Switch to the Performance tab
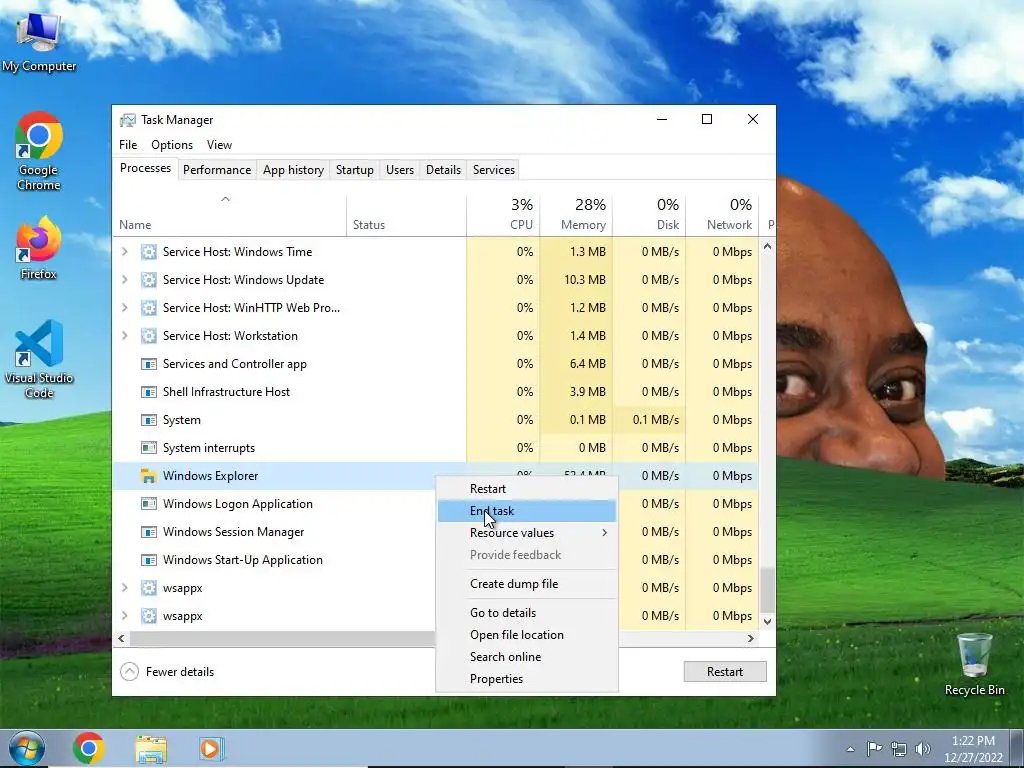1024x768 pixels. (217, 170)
